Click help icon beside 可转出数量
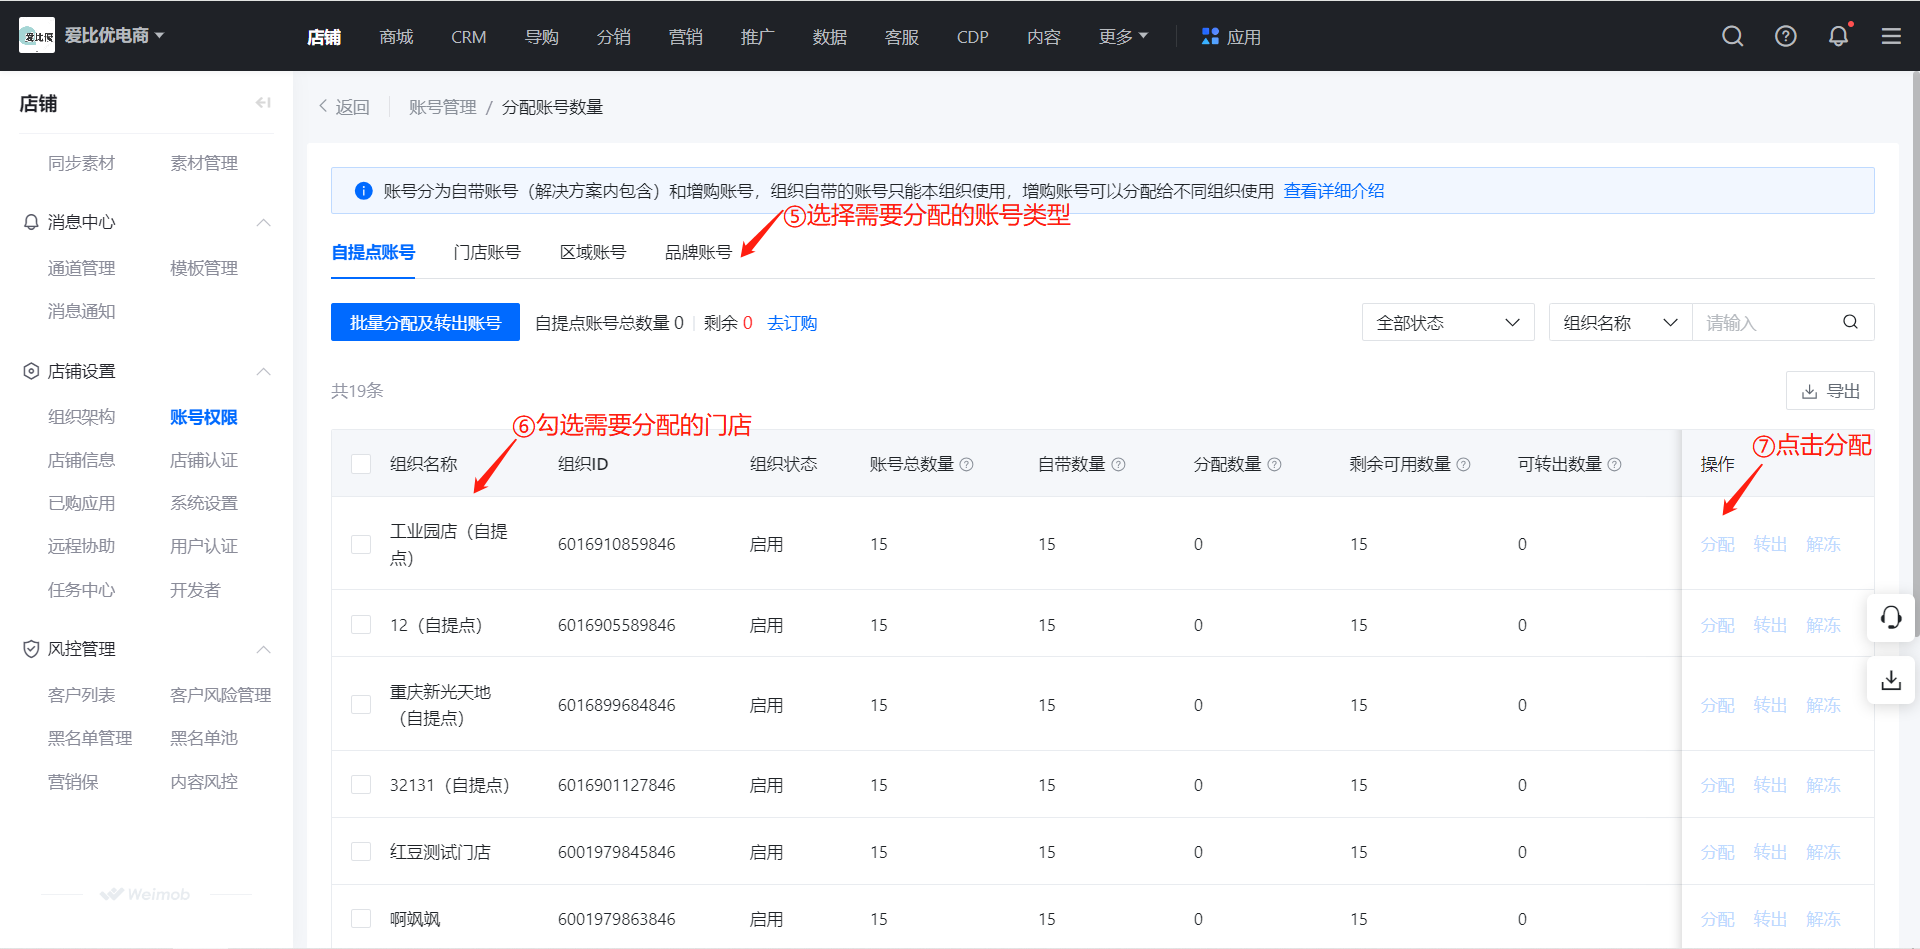Viewport: 1920px width, 949px height. coord(1615,464)
